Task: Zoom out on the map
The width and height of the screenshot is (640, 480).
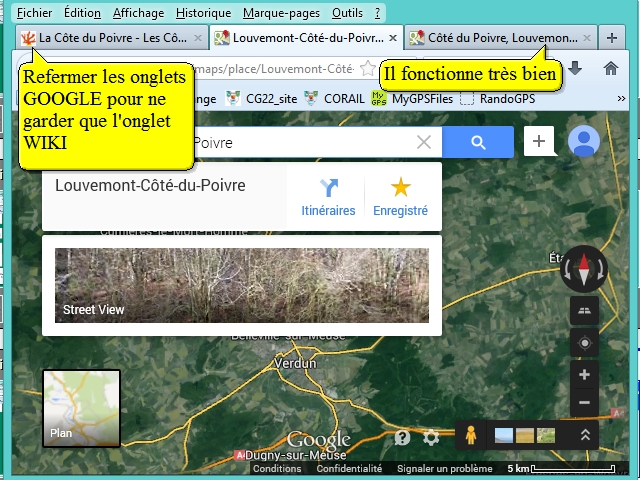Action: (x=584, y=402)
